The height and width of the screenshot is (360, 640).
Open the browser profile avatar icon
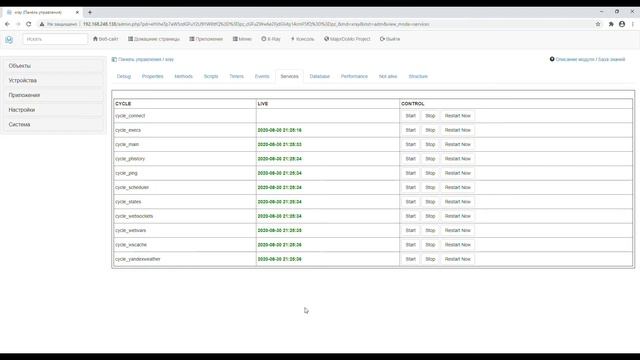pyautogui.click(x=622, y=24)
